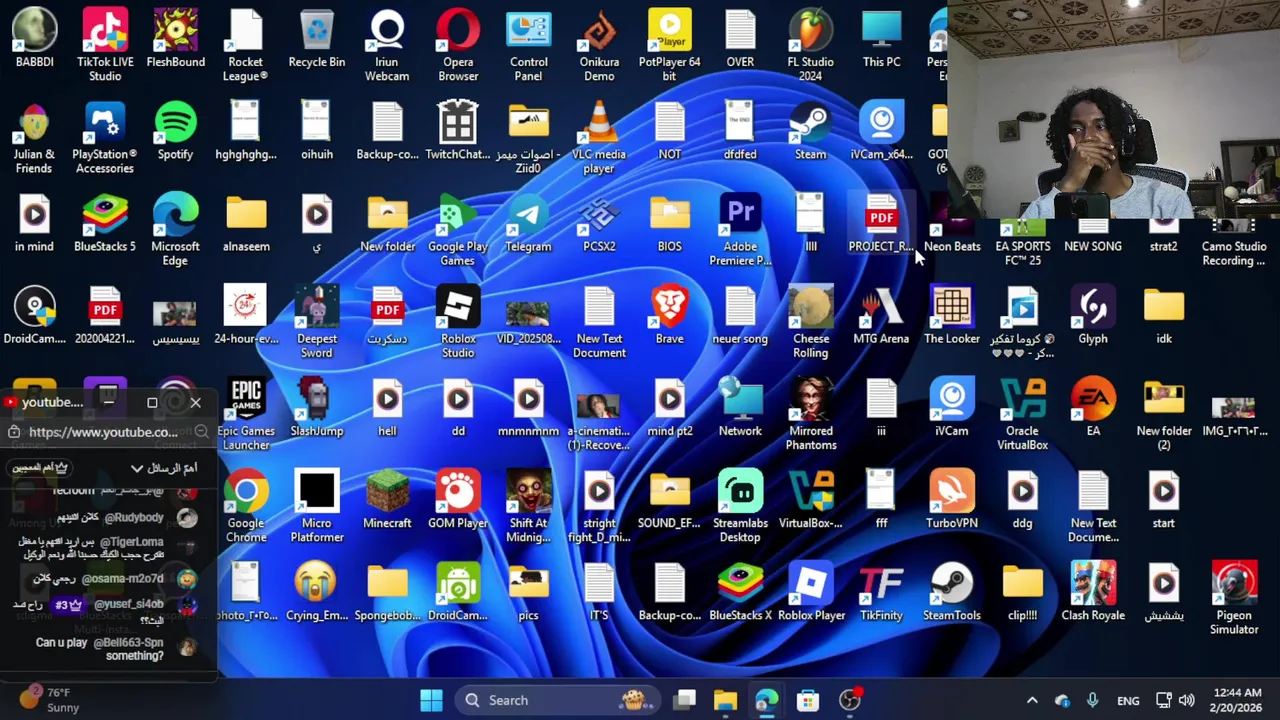Click the top fans crown button in chat
Screen dimensions: 1280x720
point(40,468)
